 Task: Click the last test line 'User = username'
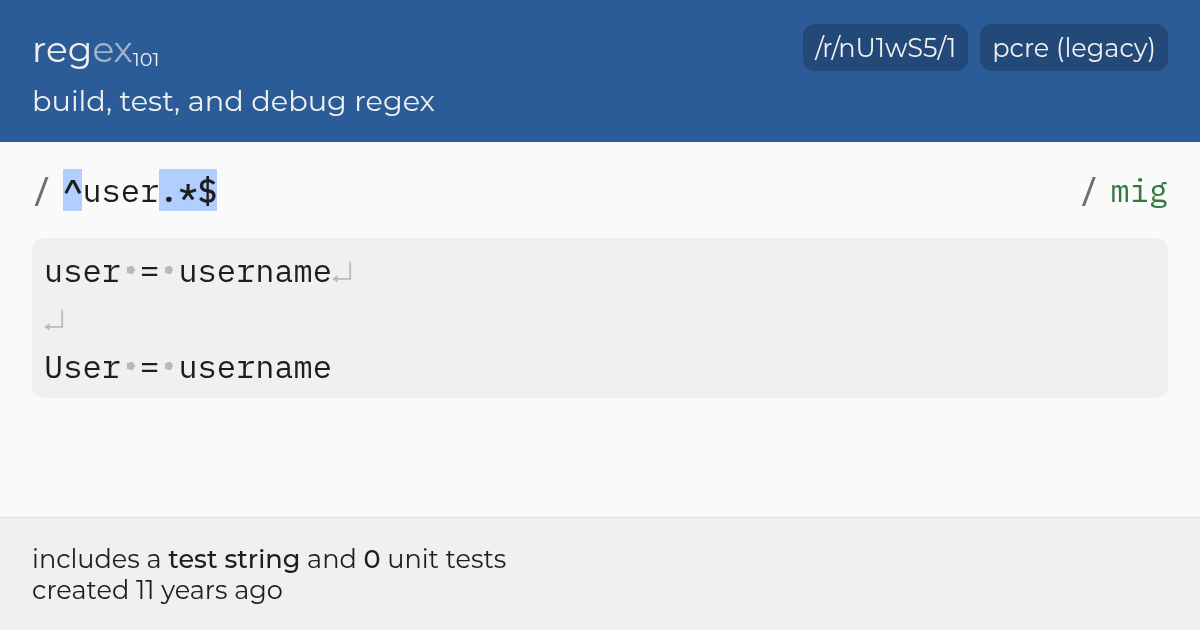pyautogui.click(x=188, y=368)
